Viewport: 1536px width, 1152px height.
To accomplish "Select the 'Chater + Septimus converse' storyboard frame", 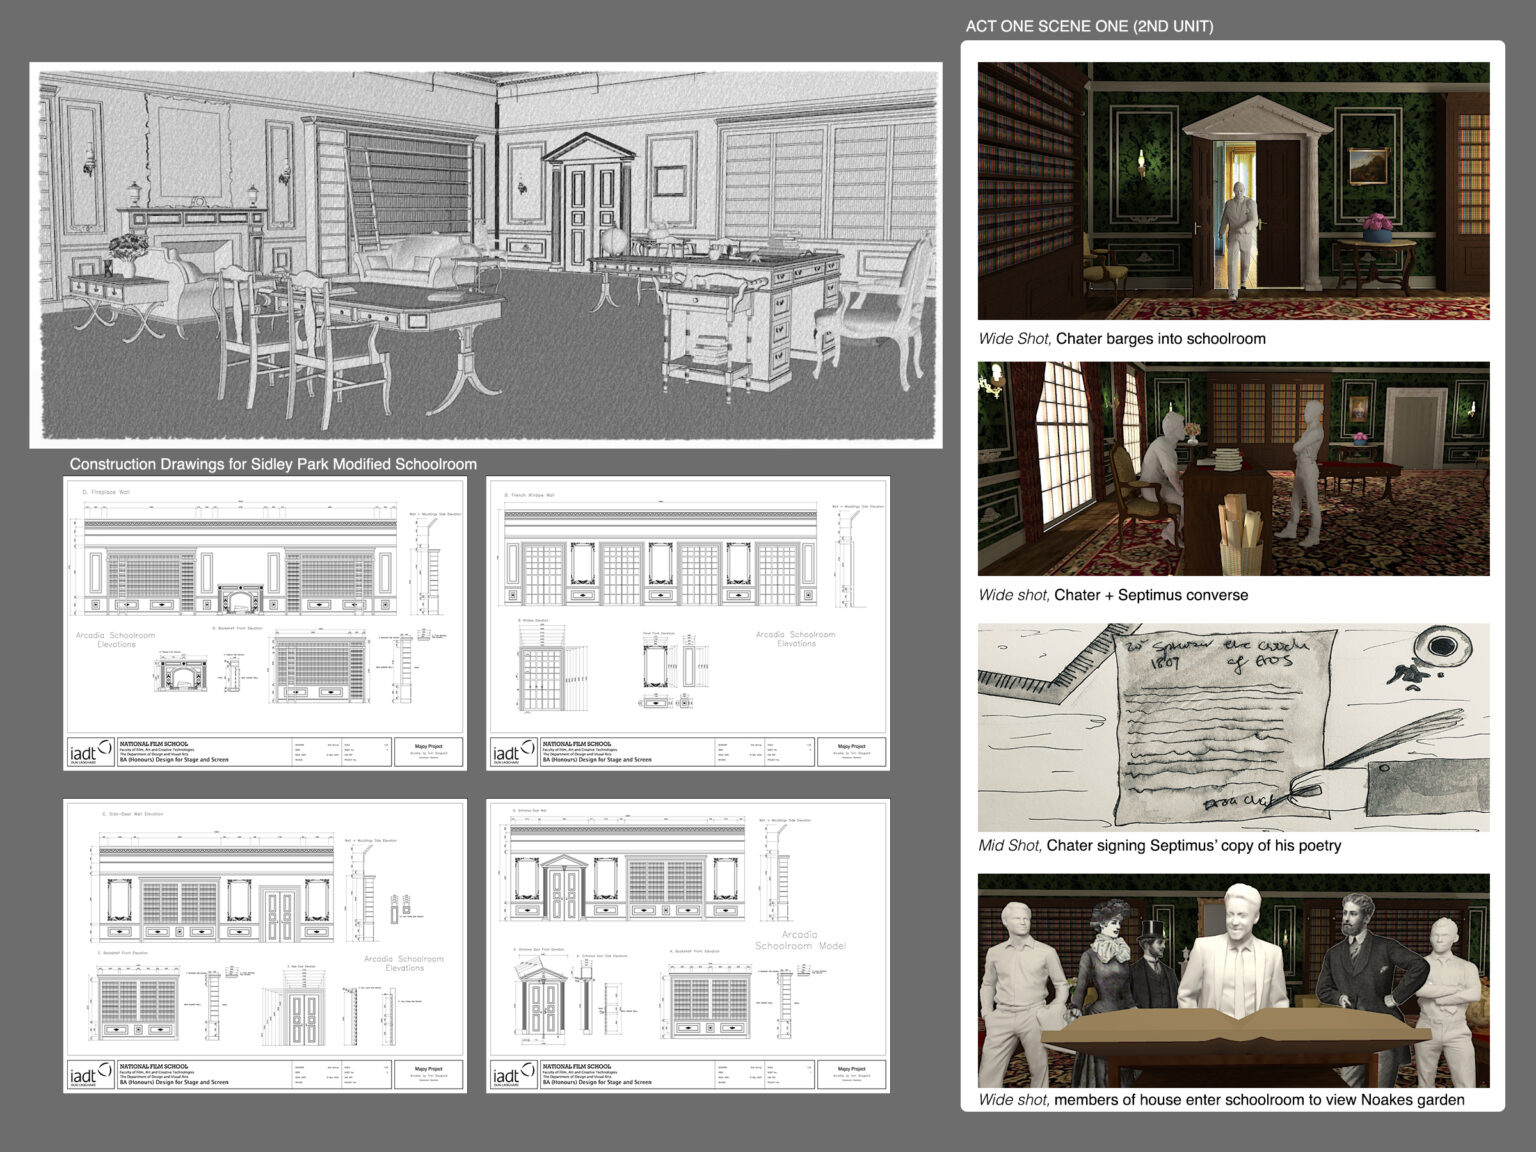I will pos(1233,468).
